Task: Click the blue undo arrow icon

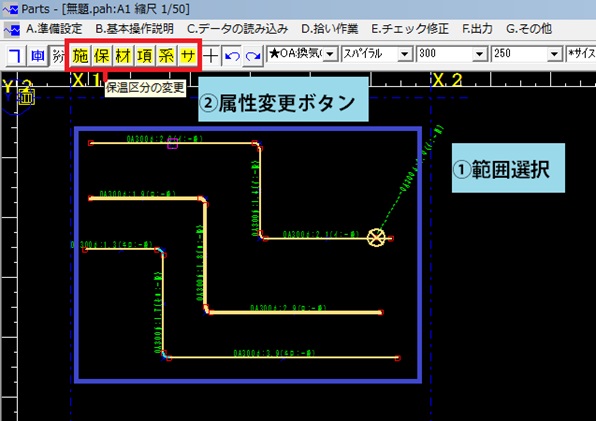Action: 231,56
